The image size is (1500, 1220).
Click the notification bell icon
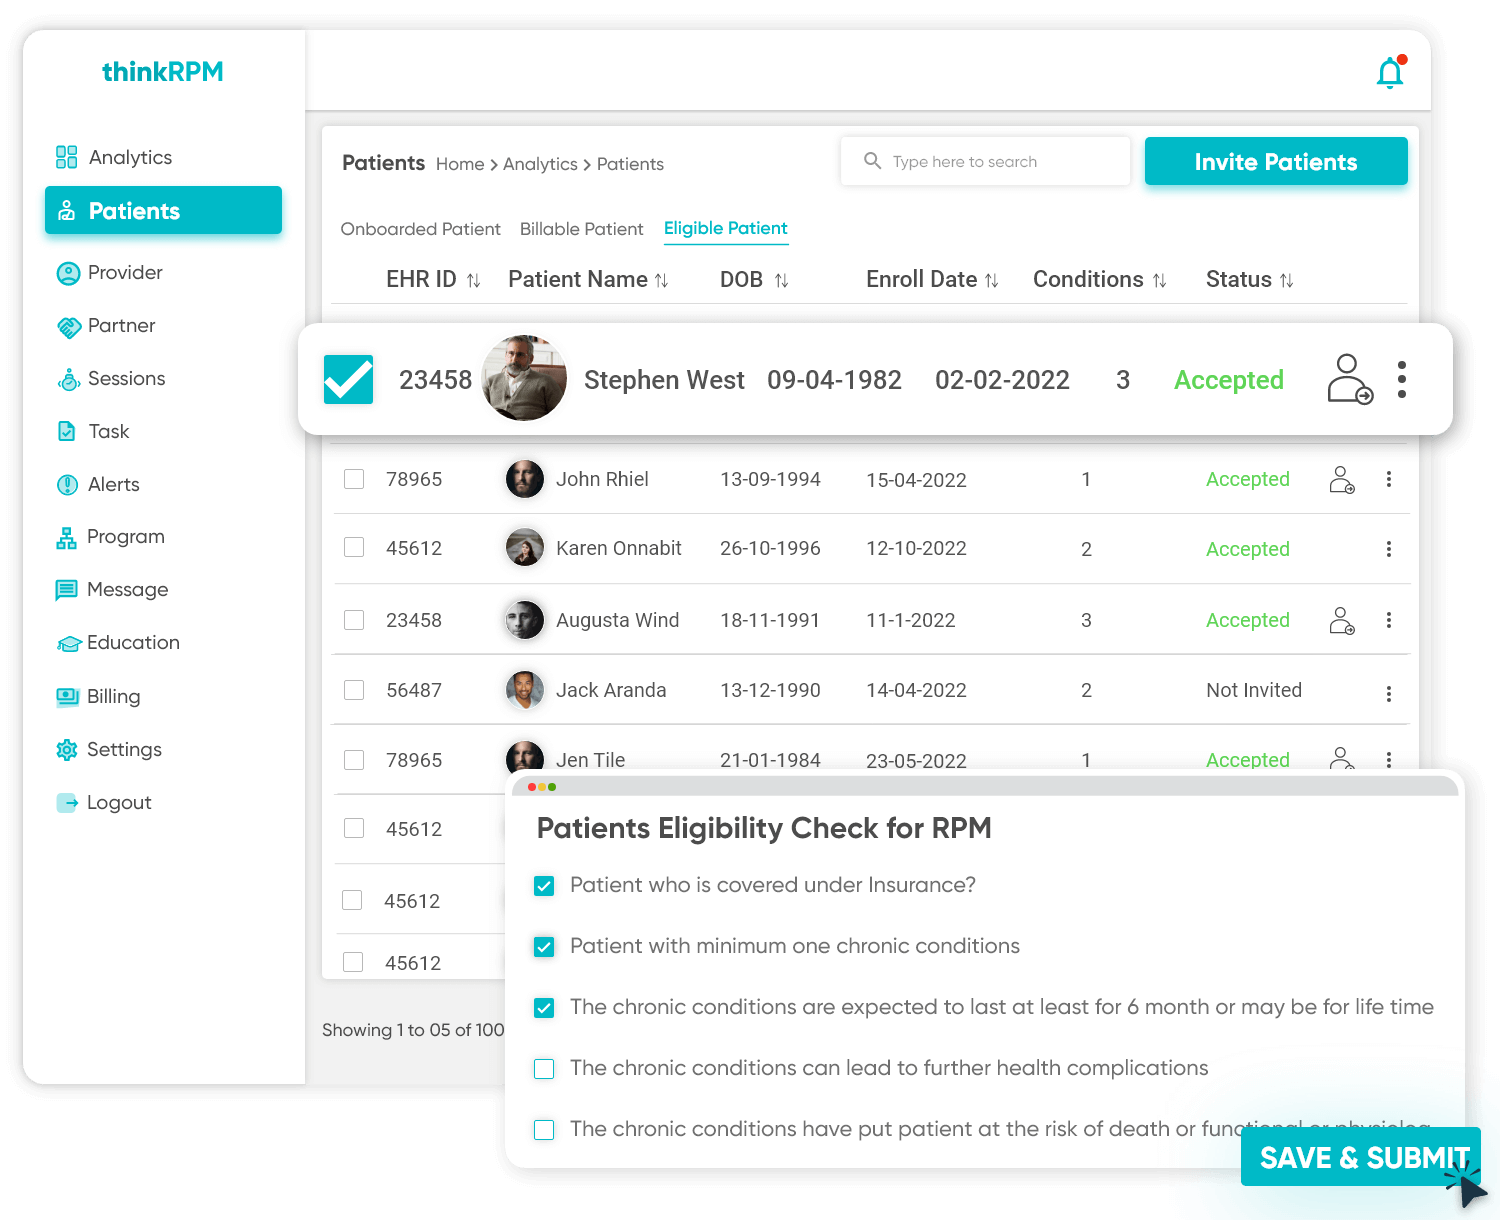tap(1389, 71)
